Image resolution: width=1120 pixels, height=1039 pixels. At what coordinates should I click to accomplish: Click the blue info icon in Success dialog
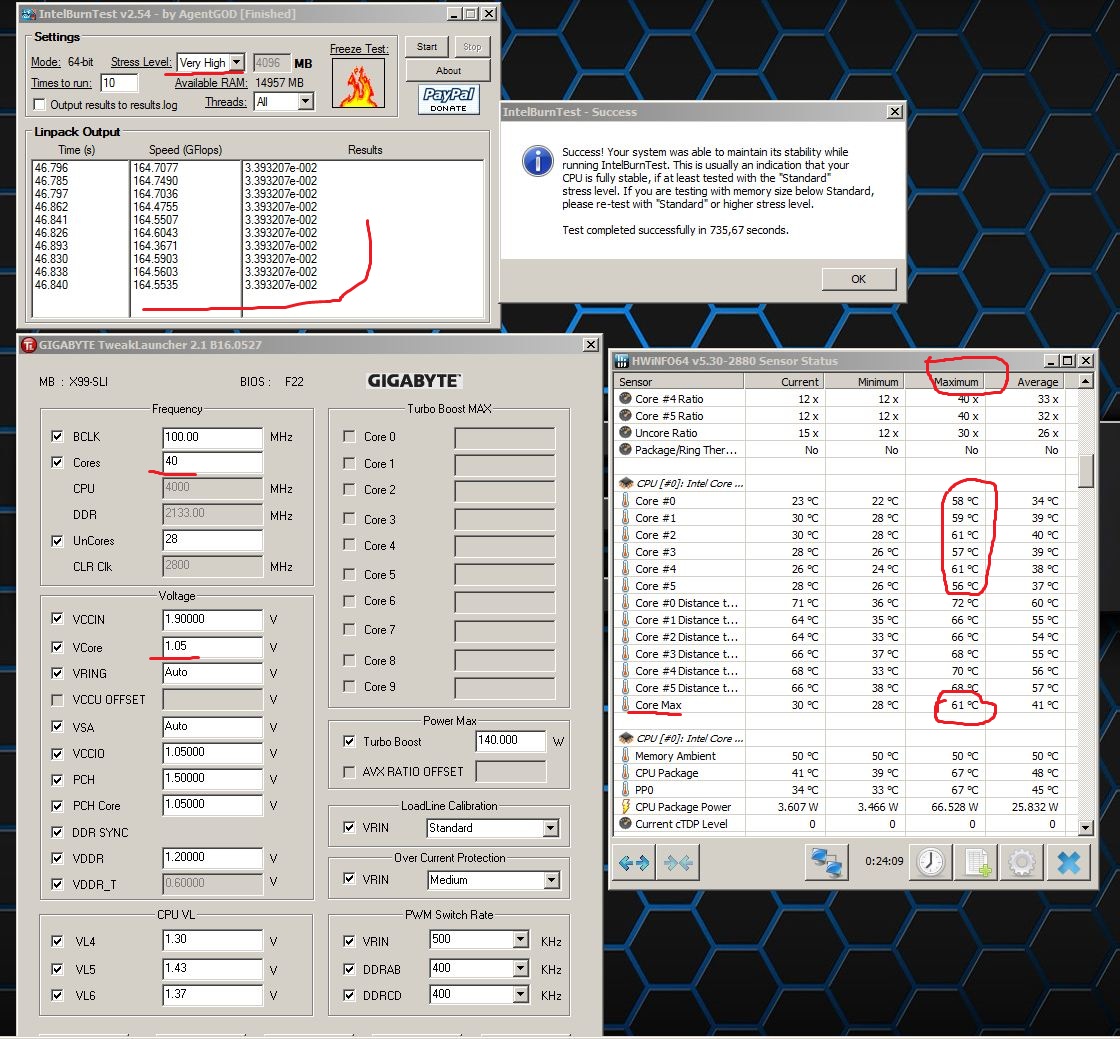tap(537, 161)
